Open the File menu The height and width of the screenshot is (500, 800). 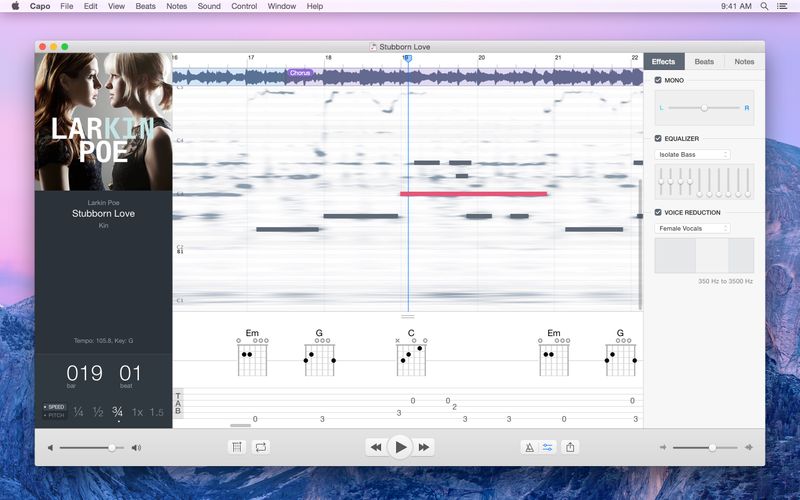(x=67, y=6)
